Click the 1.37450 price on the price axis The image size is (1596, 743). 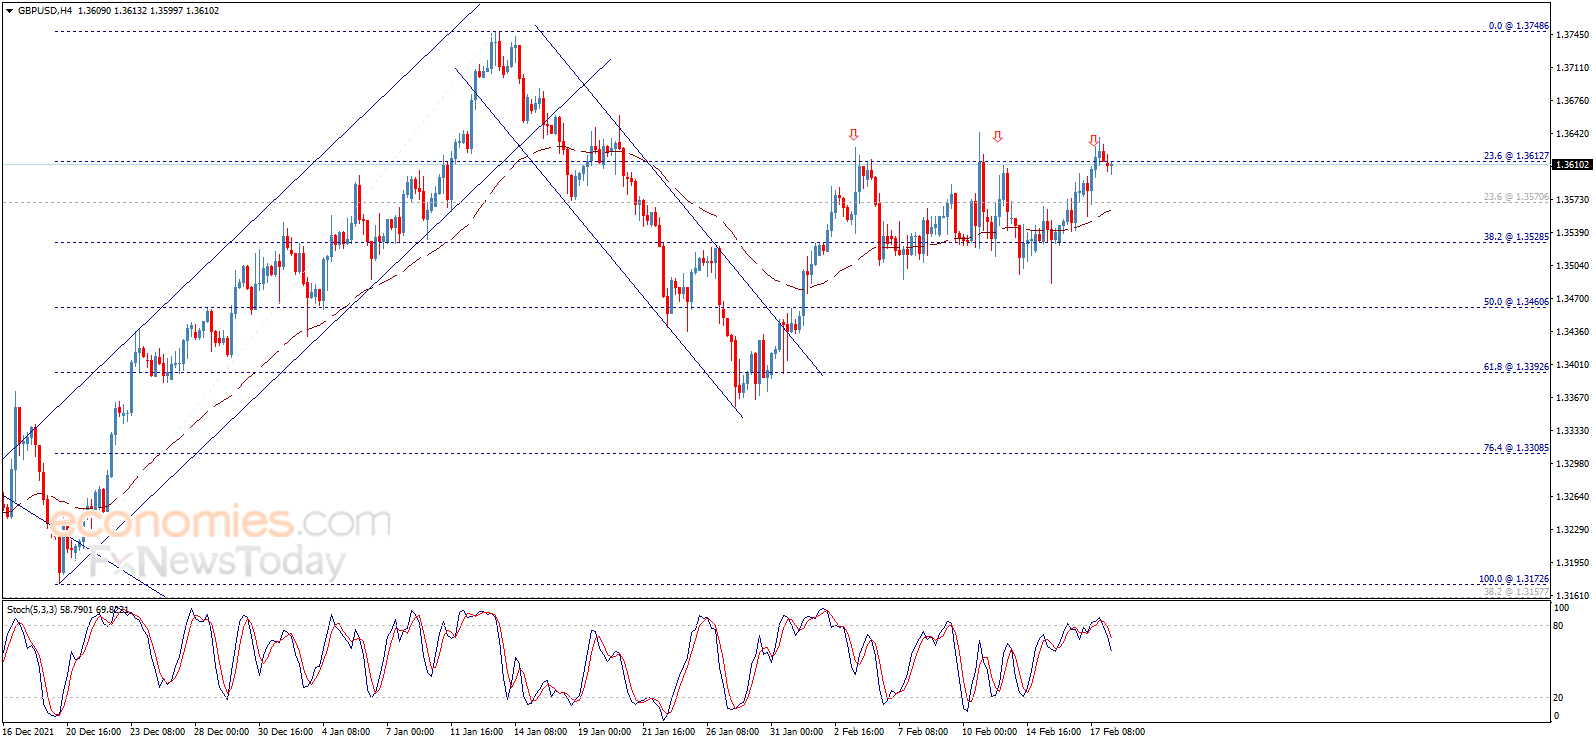[1571, 35]
